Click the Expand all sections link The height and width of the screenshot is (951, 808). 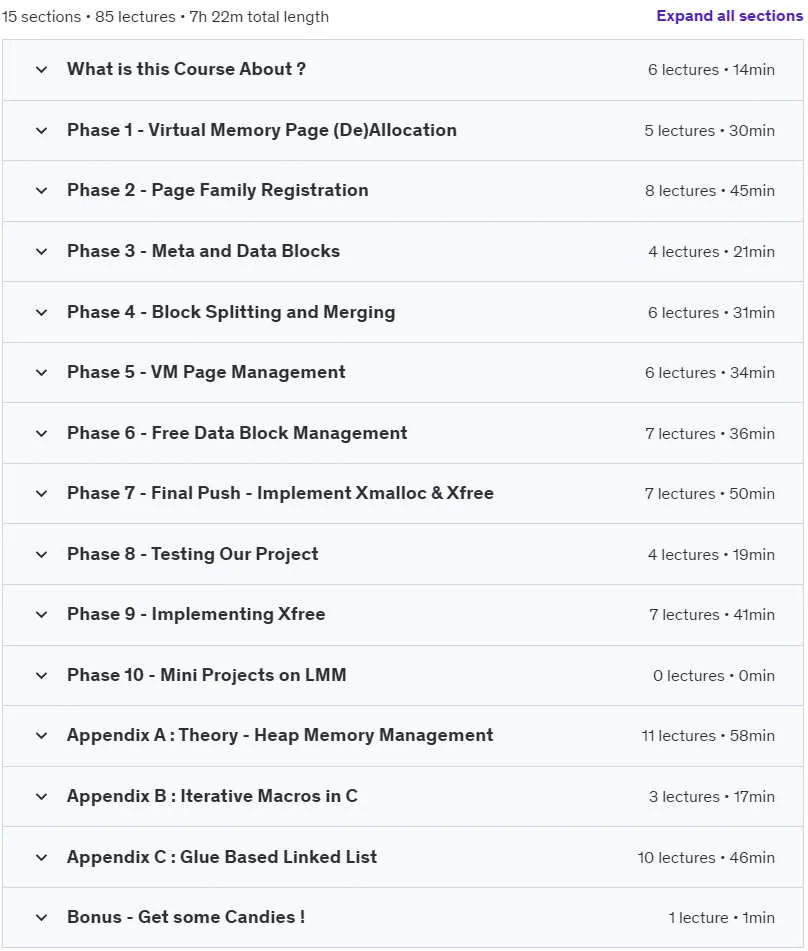(x=729, y=16)
